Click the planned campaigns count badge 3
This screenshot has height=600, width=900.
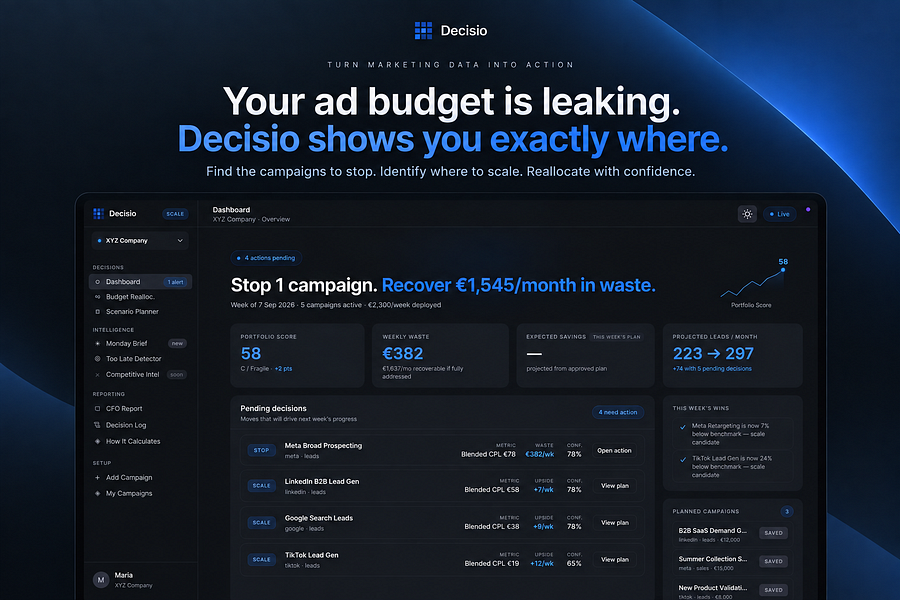(787, 512)
